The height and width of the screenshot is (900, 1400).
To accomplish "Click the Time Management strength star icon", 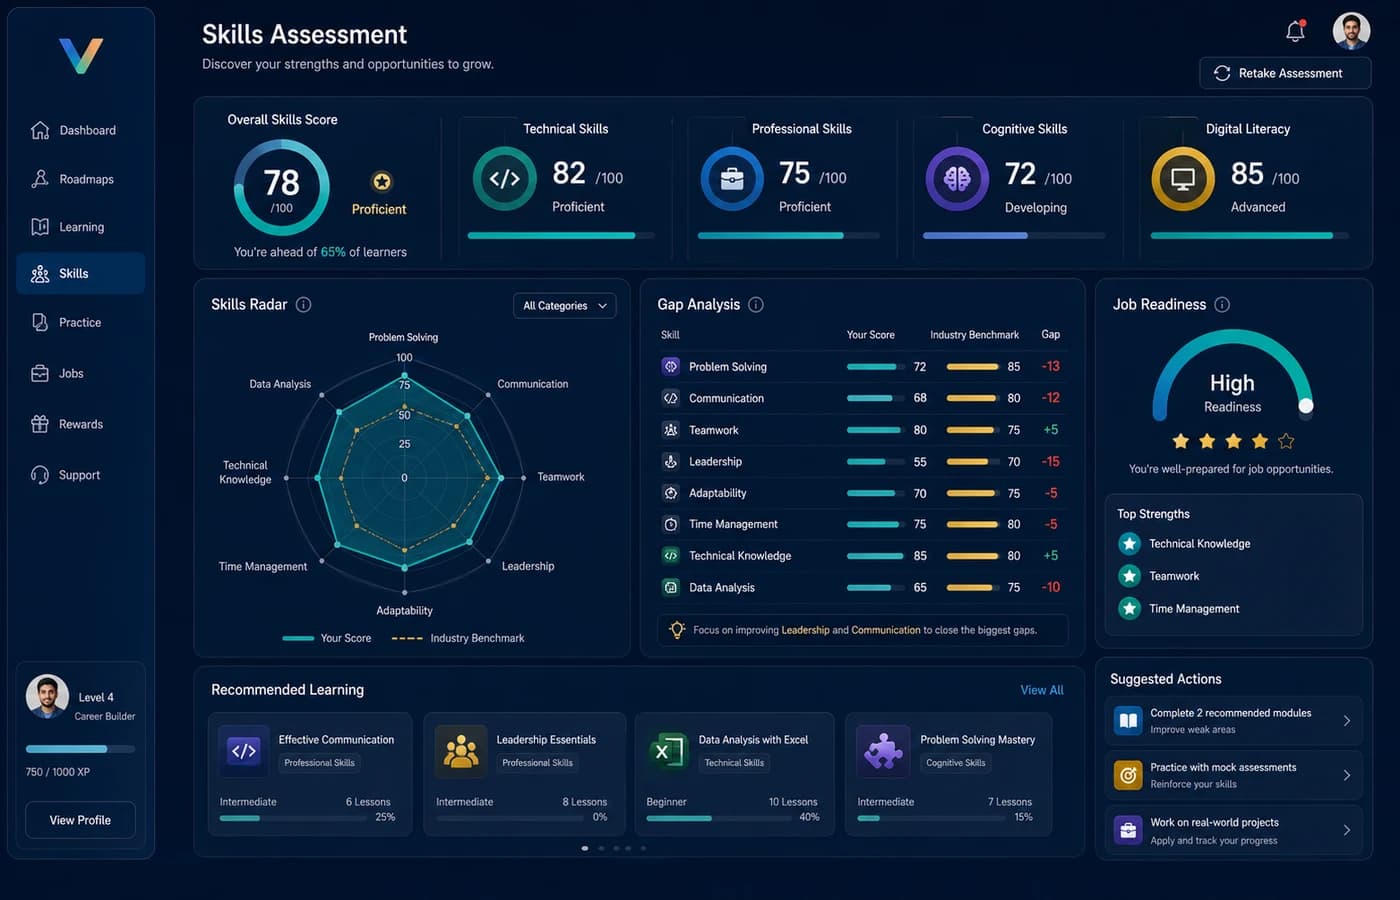I will click(x=1130, y=608).
